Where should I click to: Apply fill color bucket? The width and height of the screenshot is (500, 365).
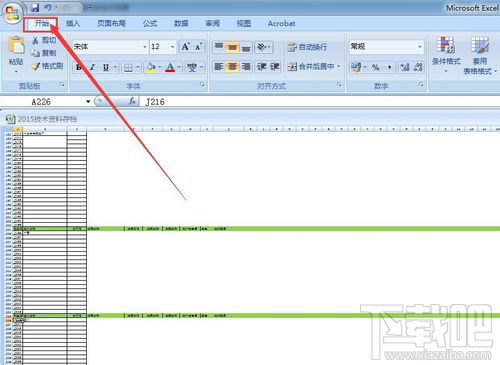point(151,68)
